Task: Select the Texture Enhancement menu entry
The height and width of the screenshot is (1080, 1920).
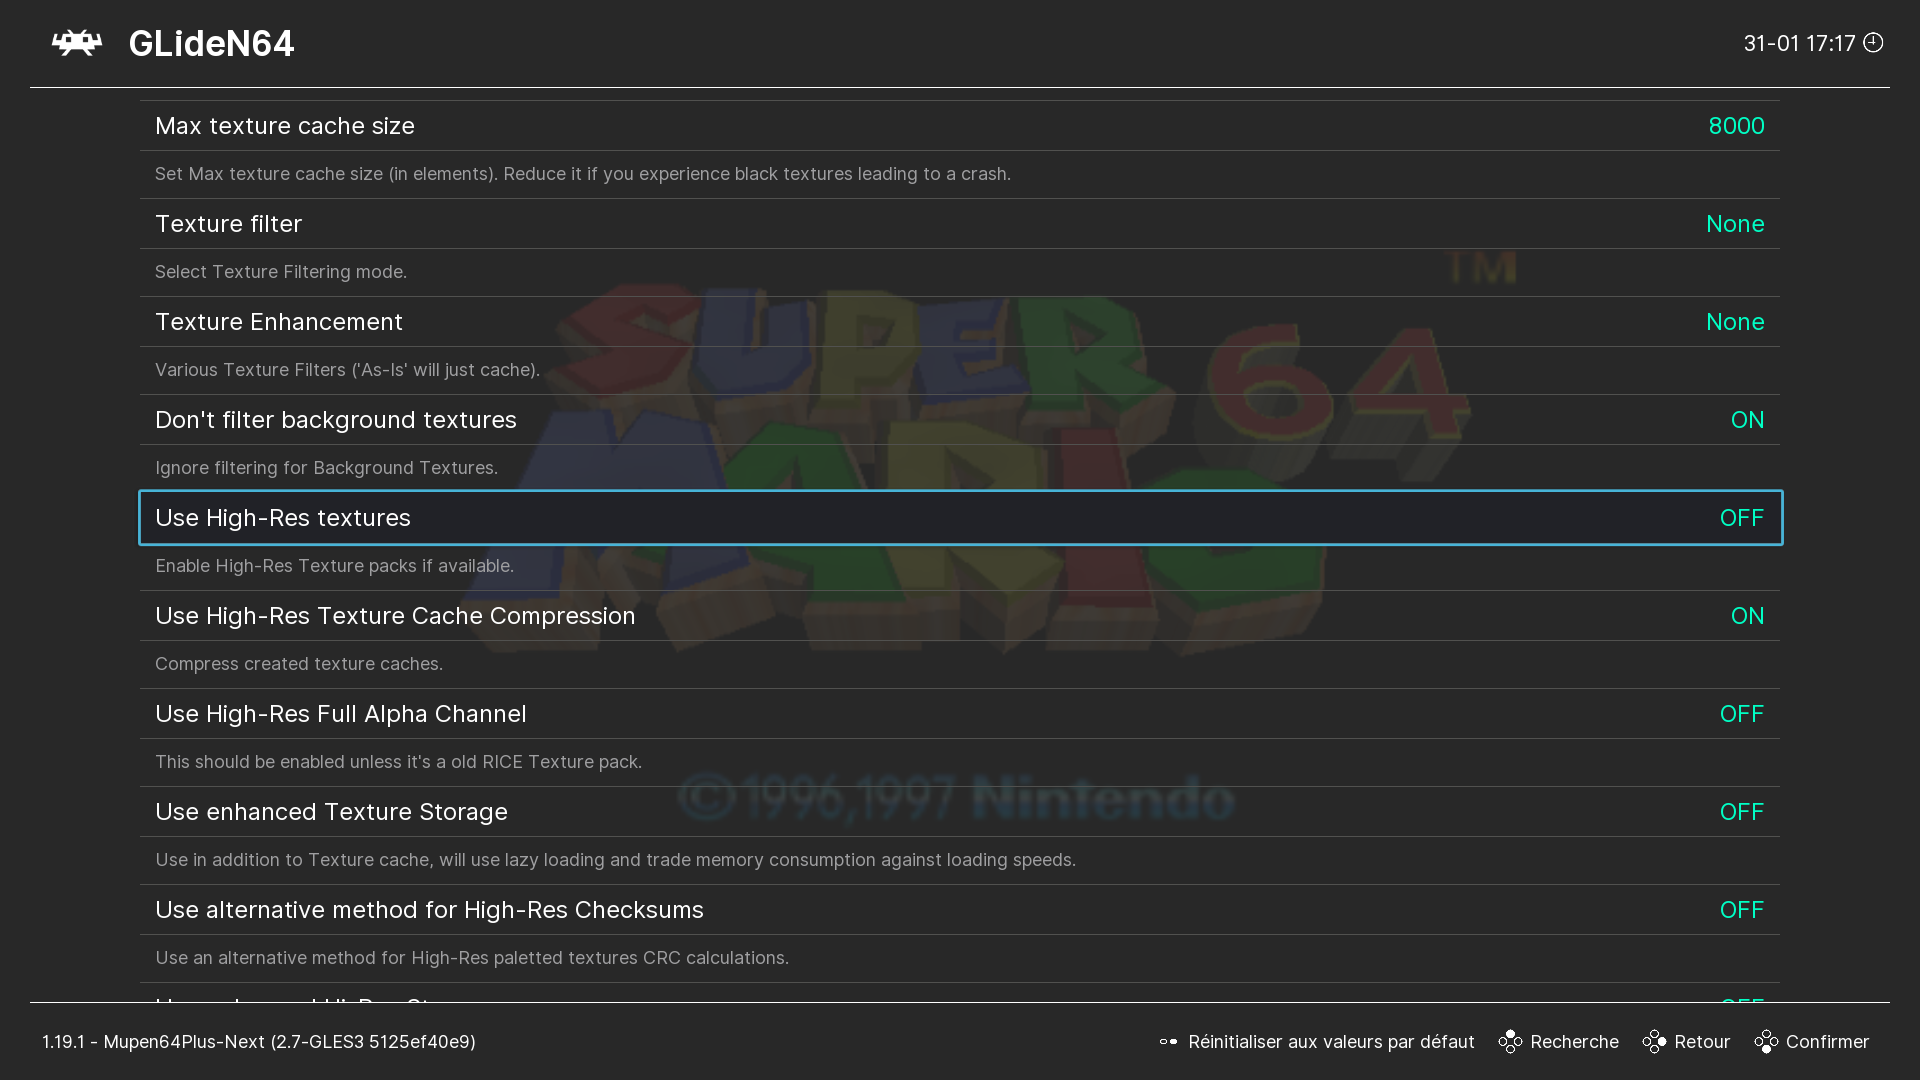Action: click(960, 322)
